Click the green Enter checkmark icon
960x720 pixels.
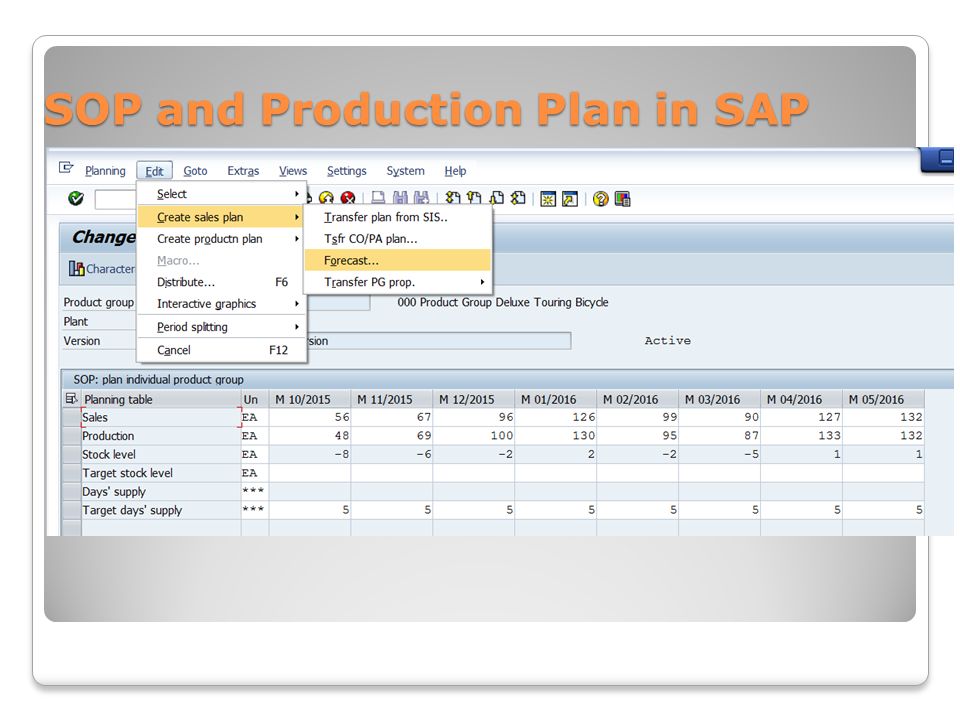click(76, 198)
